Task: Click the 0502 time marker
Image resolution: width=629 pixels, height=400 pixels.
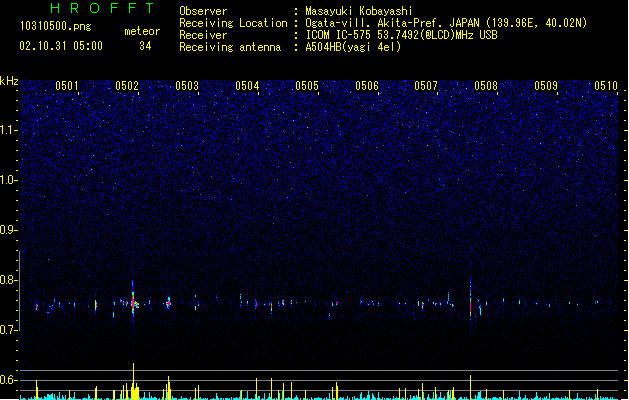Action: 127,85
